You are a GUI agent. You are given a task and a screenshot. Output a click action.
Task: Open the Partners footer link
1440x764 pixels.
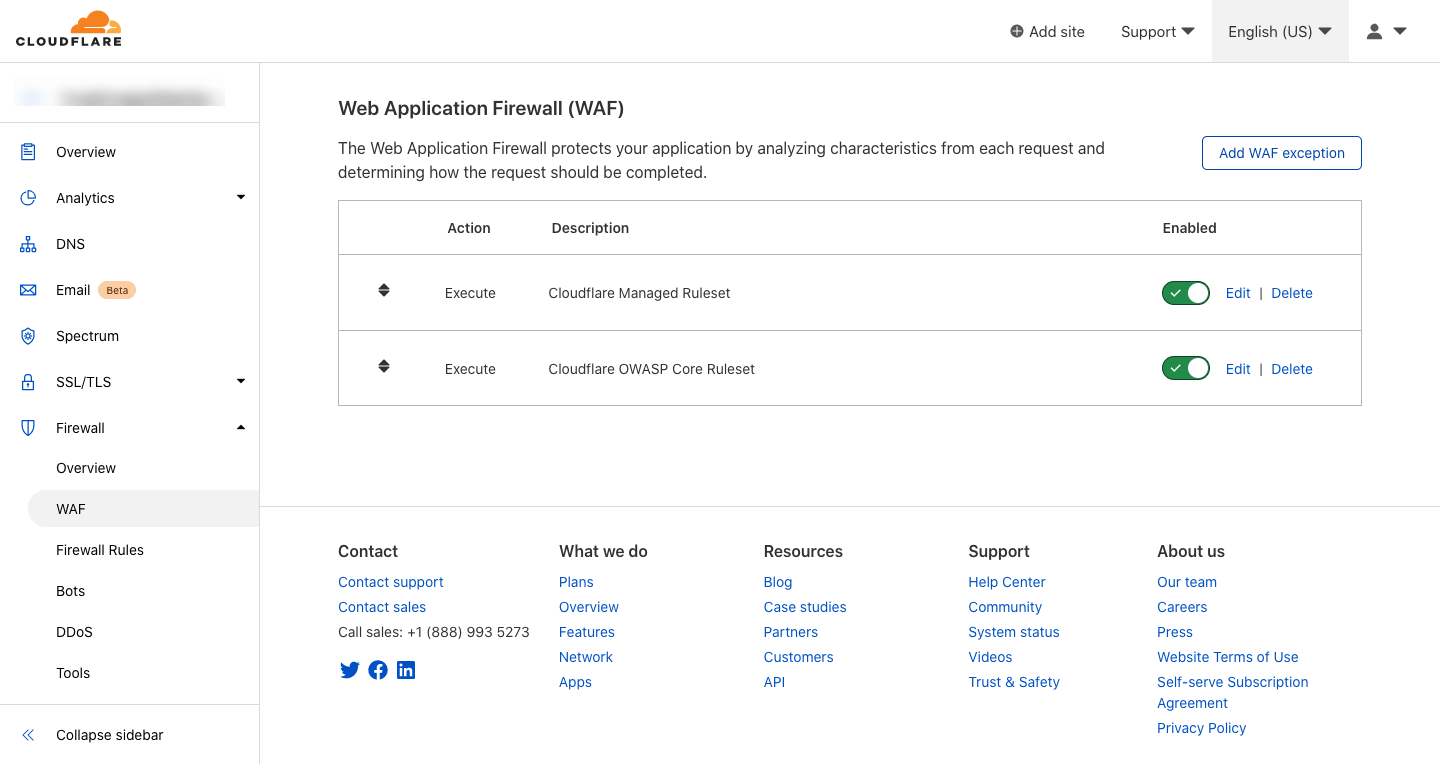coord(791,632)
